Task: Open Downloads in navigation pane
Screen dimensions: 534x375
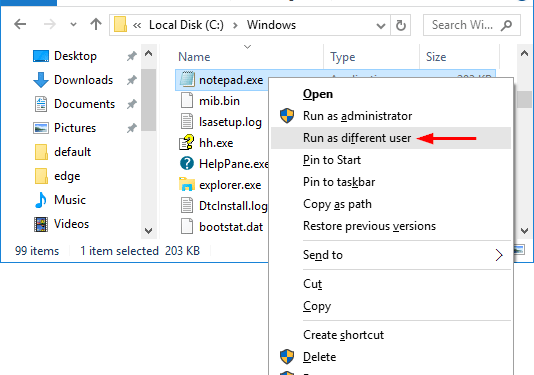Action: click(73, 80)
